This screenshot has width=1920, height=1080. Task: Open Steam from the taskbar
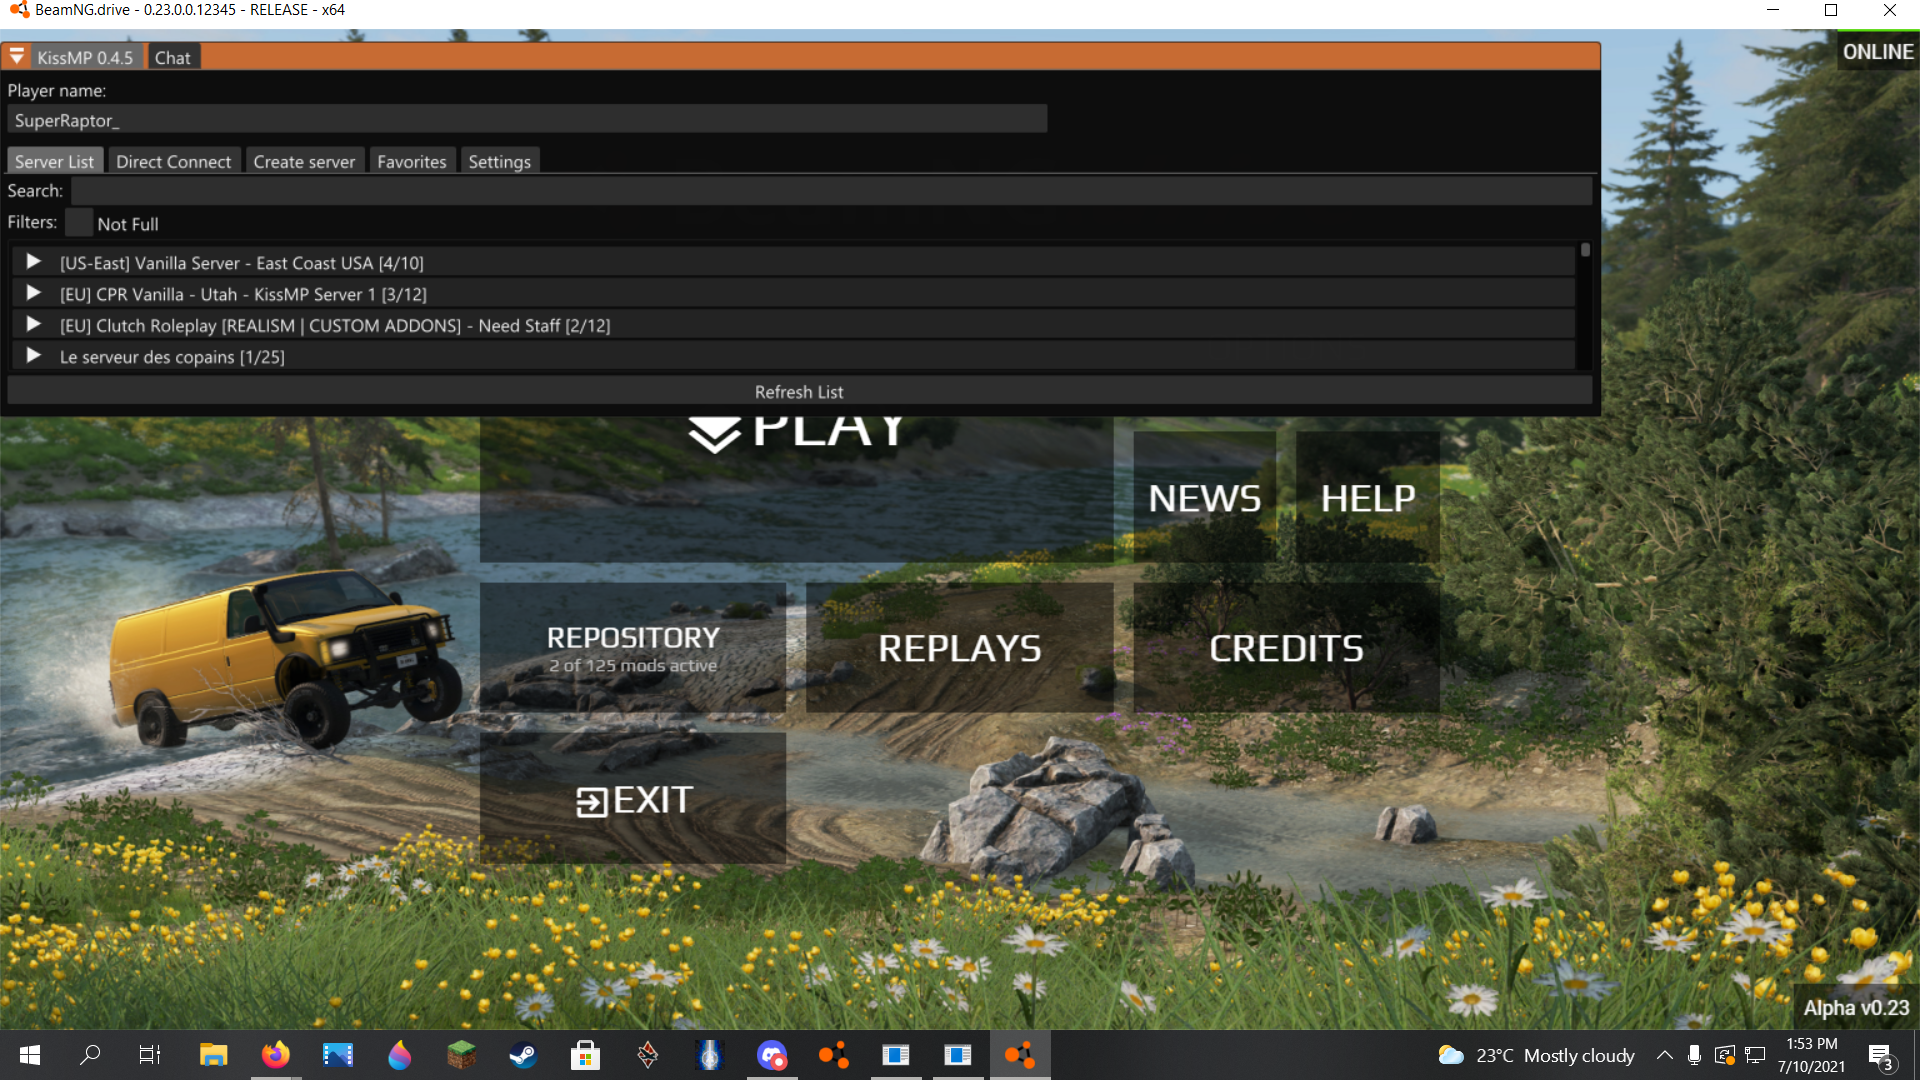tap(523, 1055)
